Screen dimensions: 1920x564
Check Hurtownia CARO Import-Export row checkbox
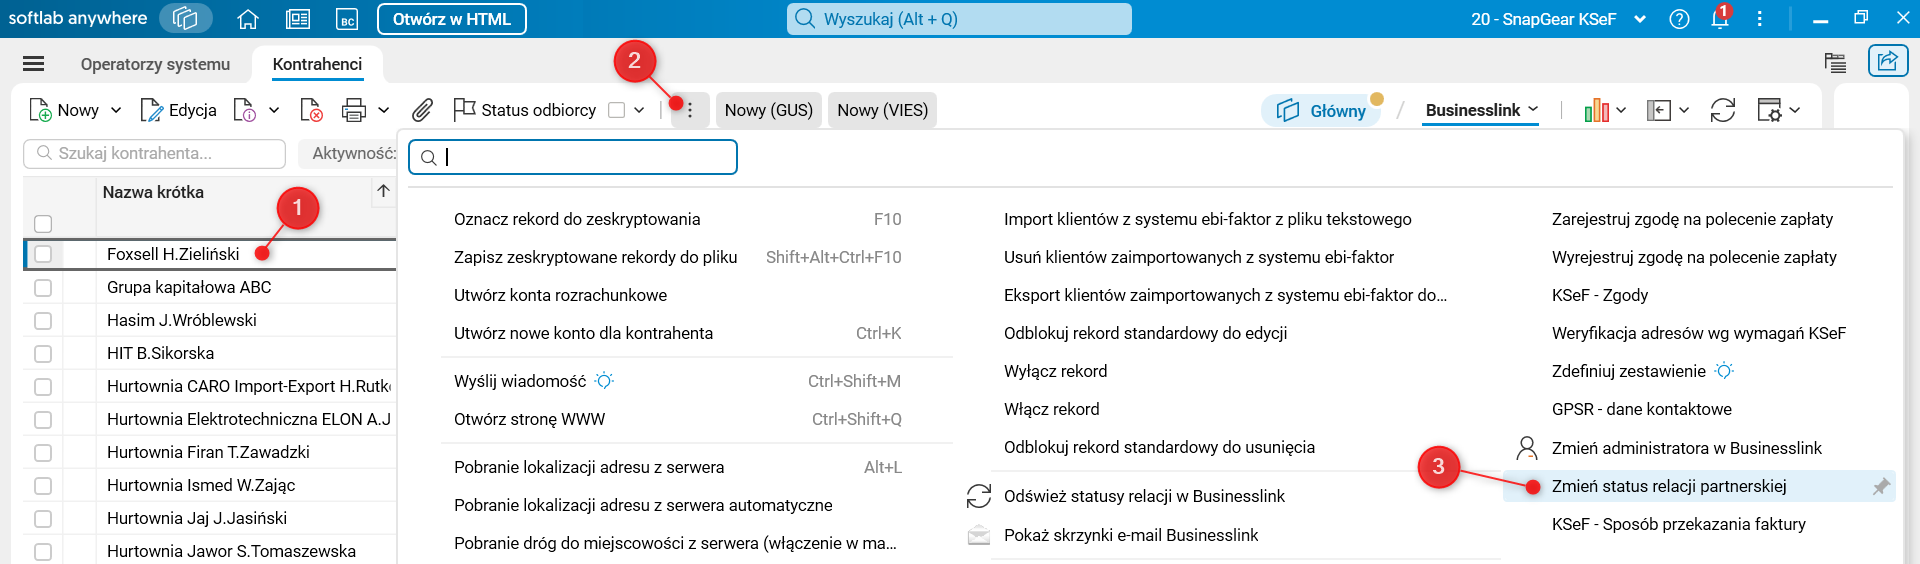click(43, 387)
